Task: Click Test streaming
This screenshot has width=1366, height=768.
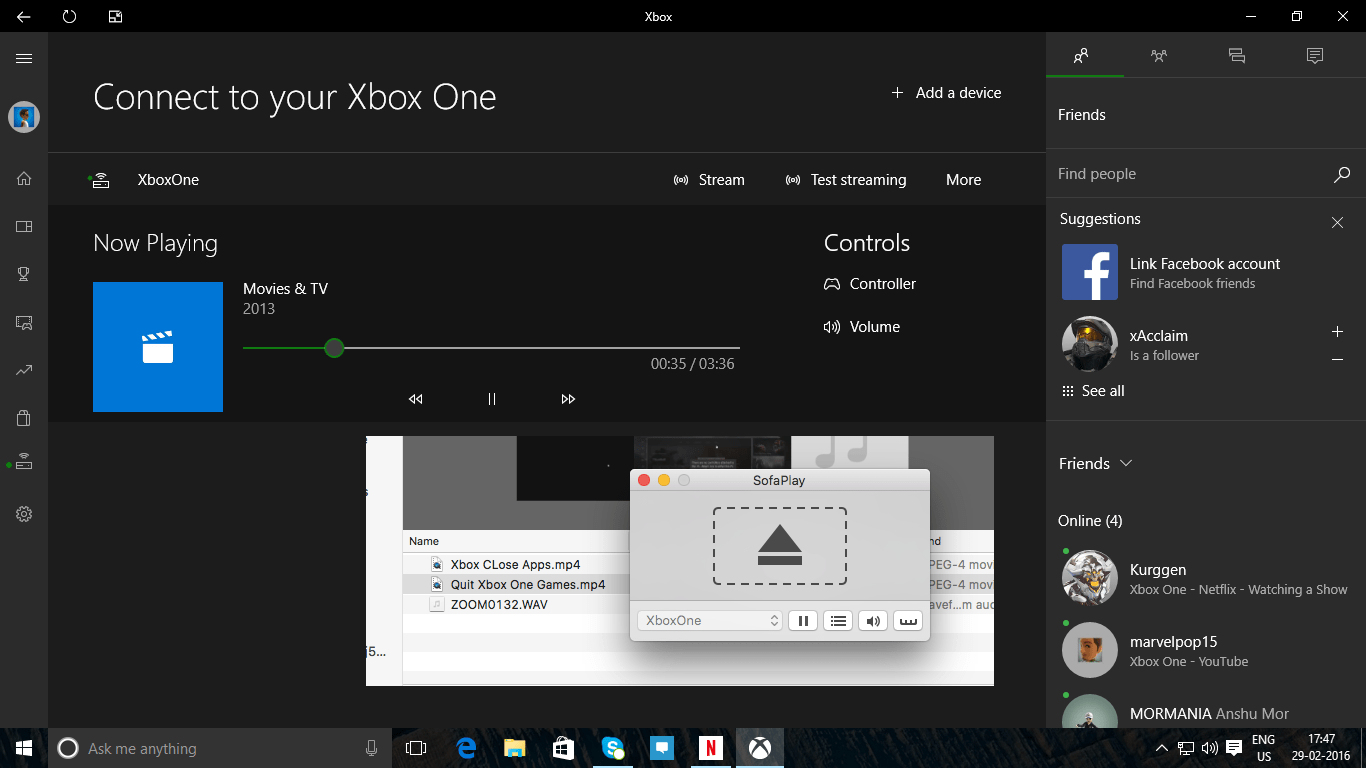Action: (846, 180)
